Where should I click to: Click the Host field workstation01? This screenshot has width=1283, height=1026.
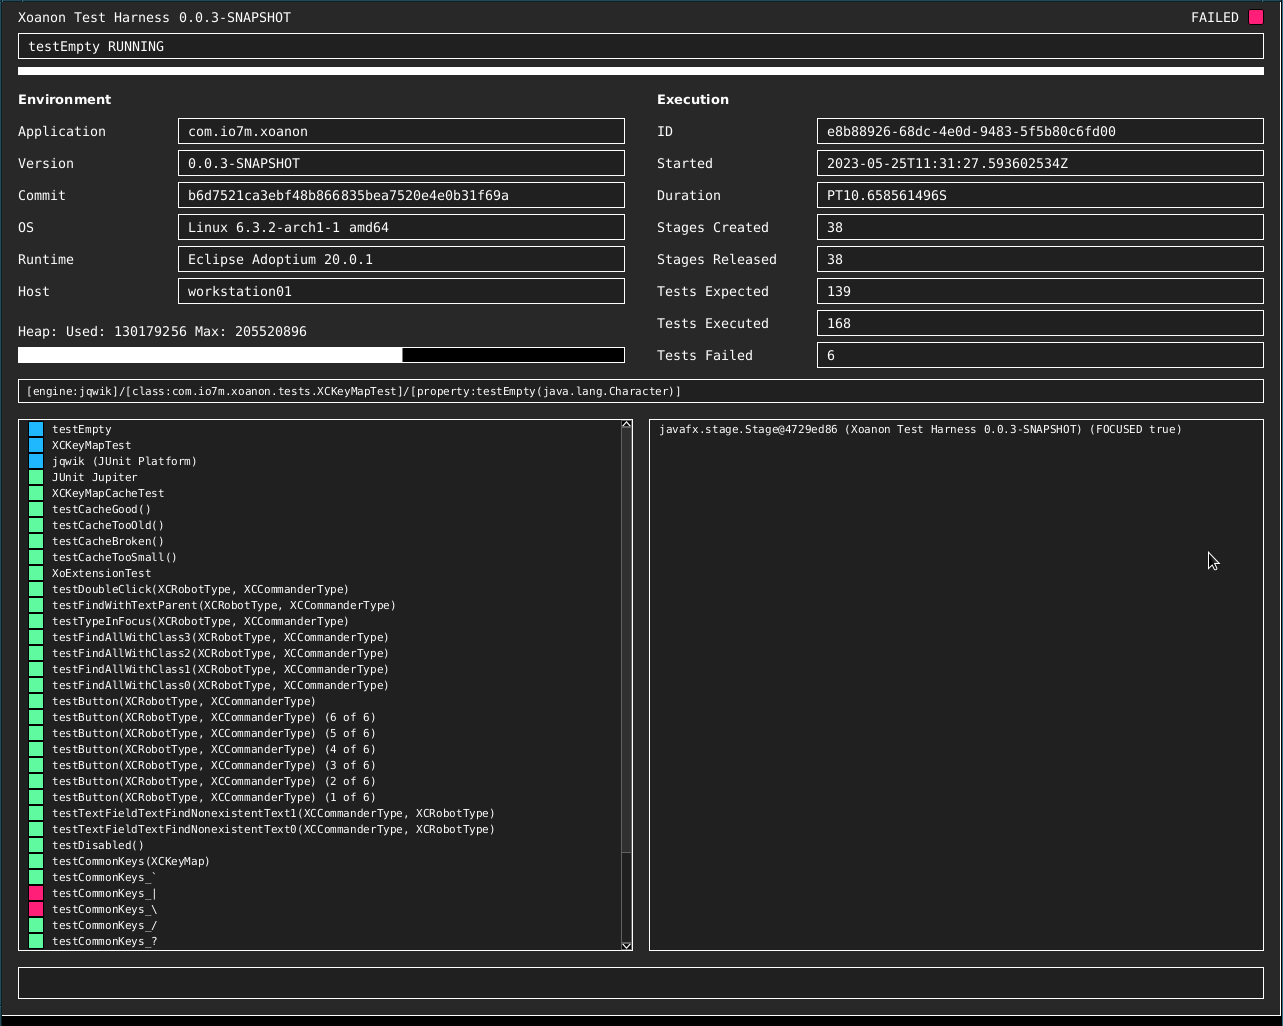[401, 291]
